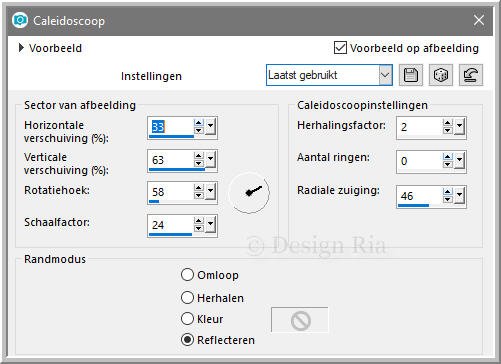Reset settings to default with arrow icon
Image resolution: width=501 pixels, height=364 pixels.
(x=471, y=75)
